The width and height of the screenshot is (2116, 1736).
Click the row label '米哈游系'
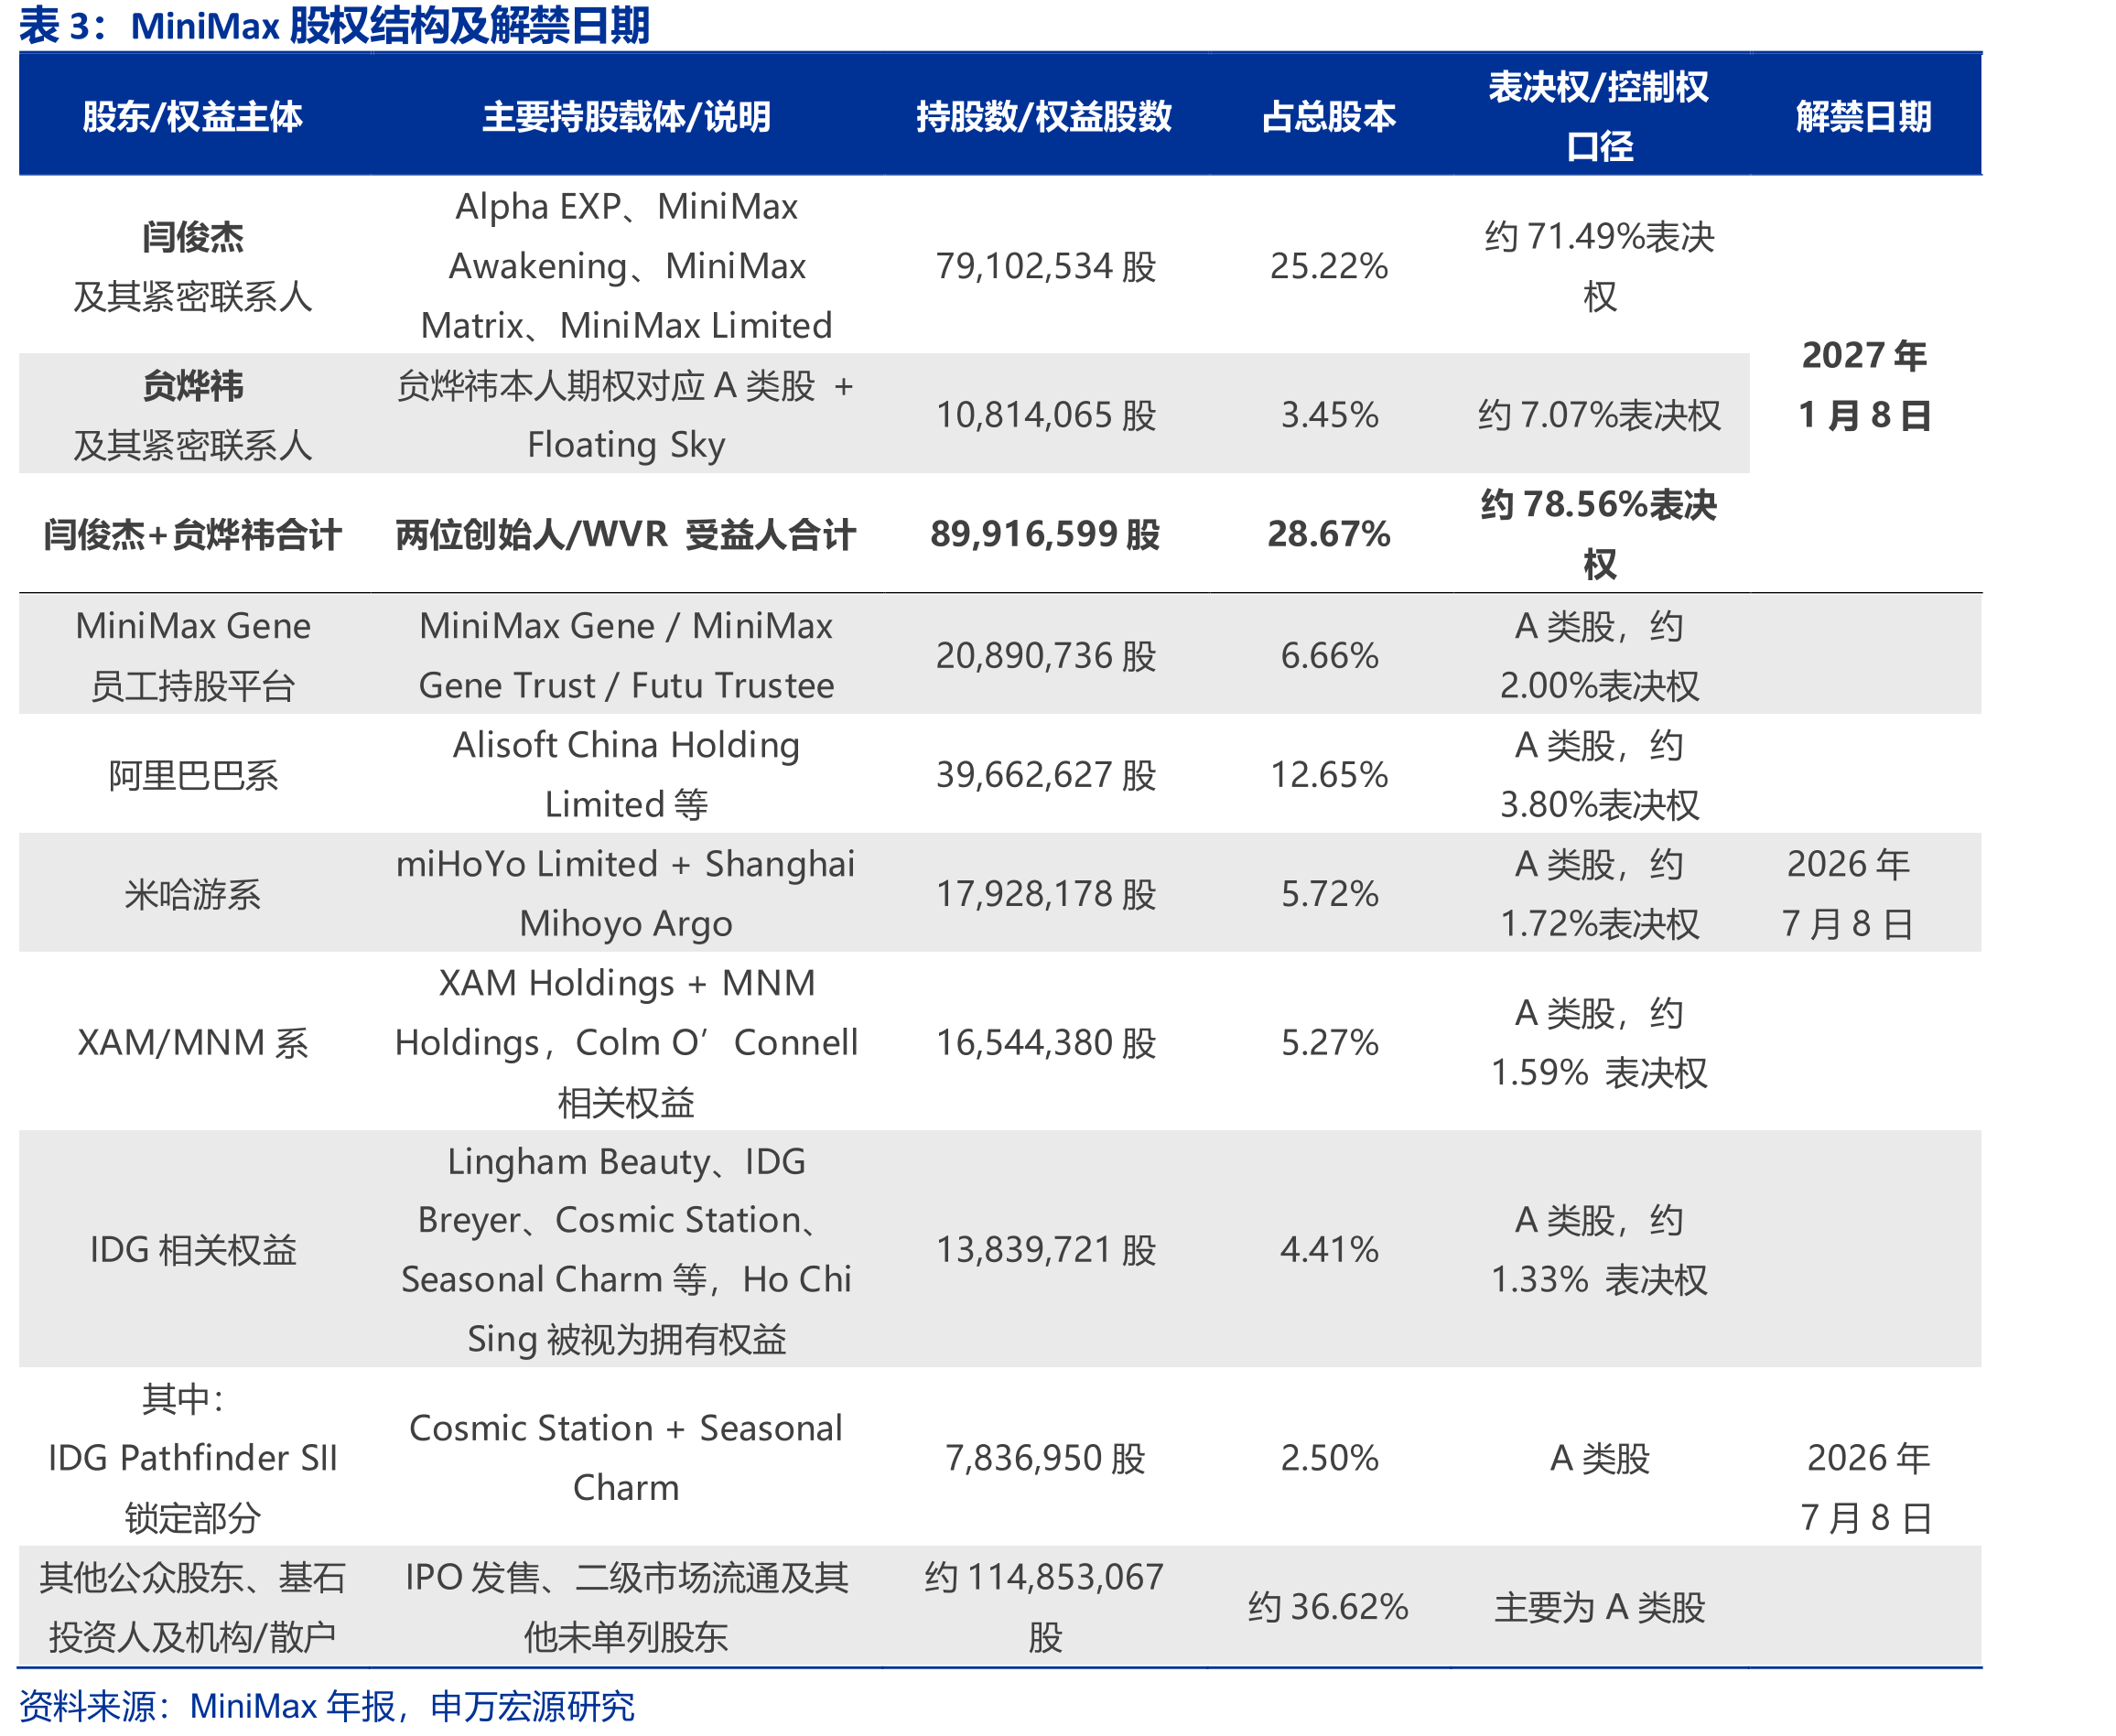point(193,894)
